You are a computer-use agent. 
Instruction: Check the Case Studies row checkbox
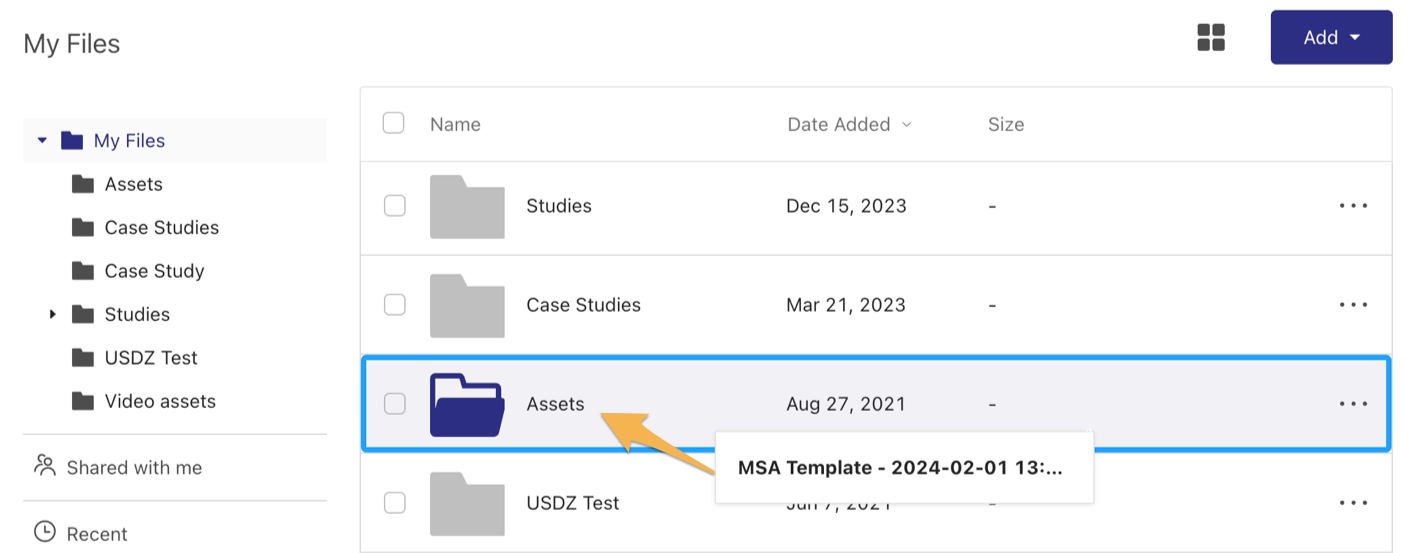tap(395, 304)
